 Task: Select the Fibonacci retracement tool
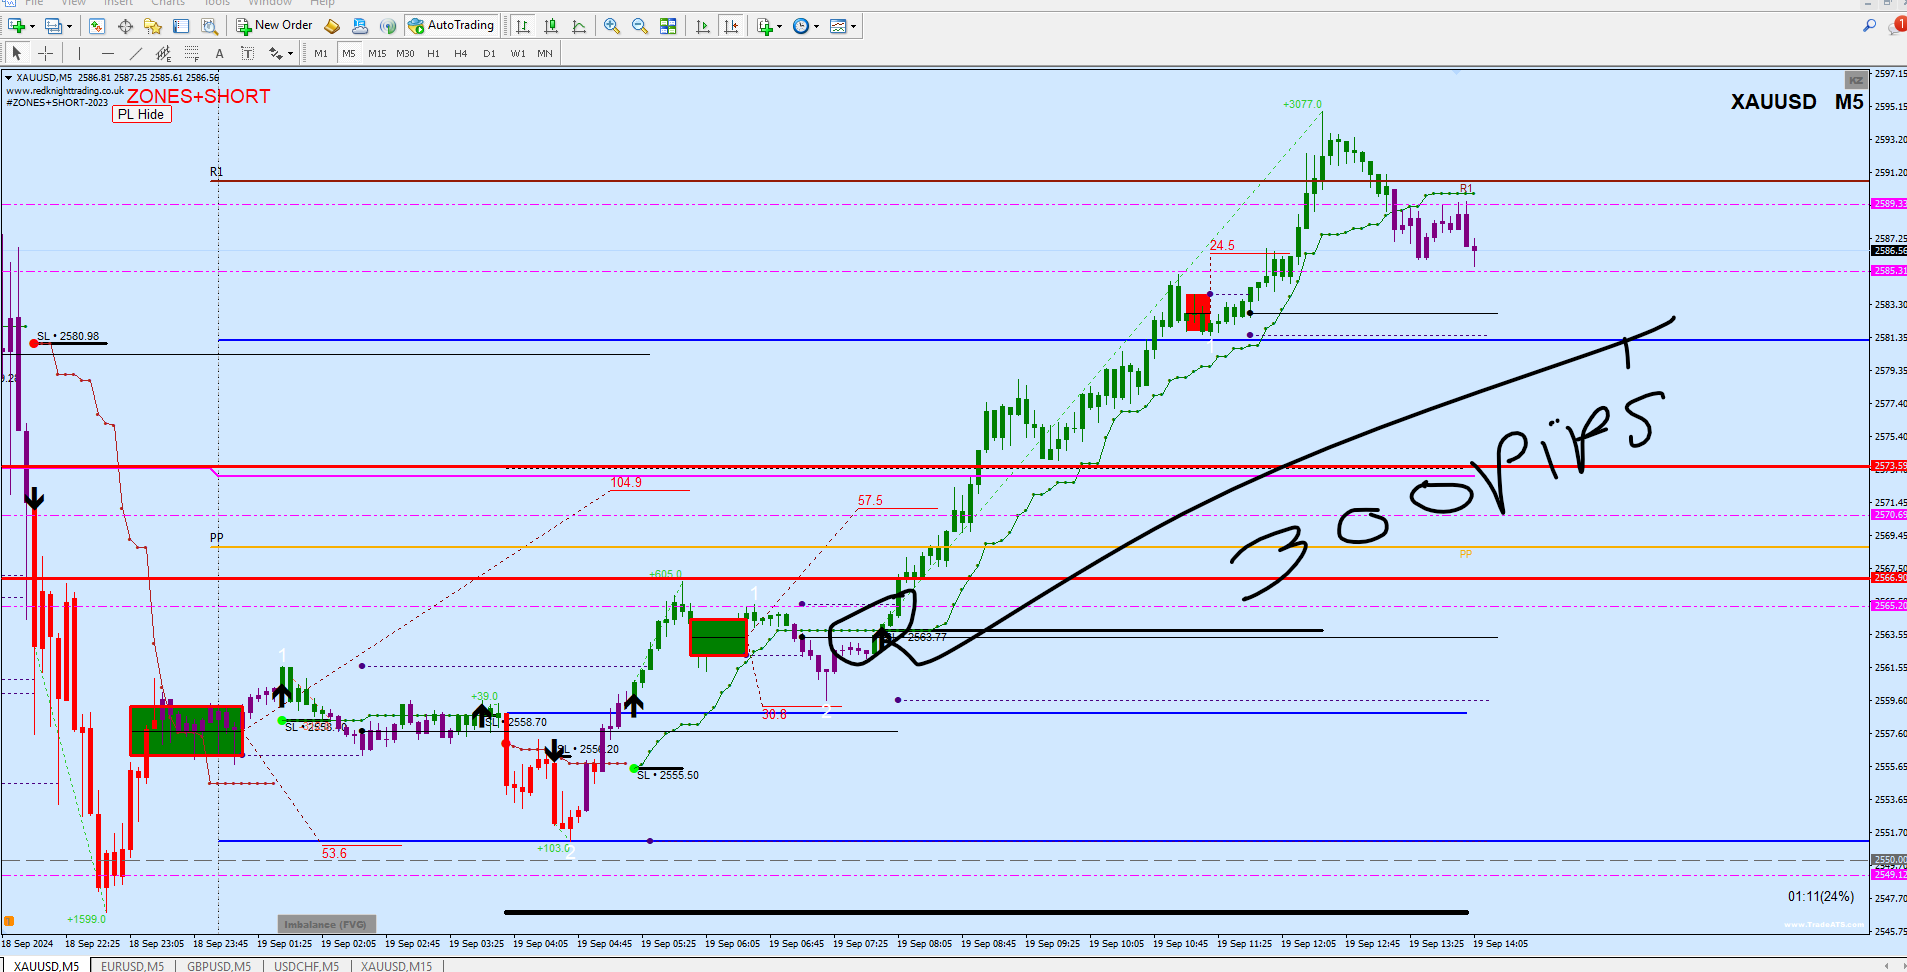point(191,53)
